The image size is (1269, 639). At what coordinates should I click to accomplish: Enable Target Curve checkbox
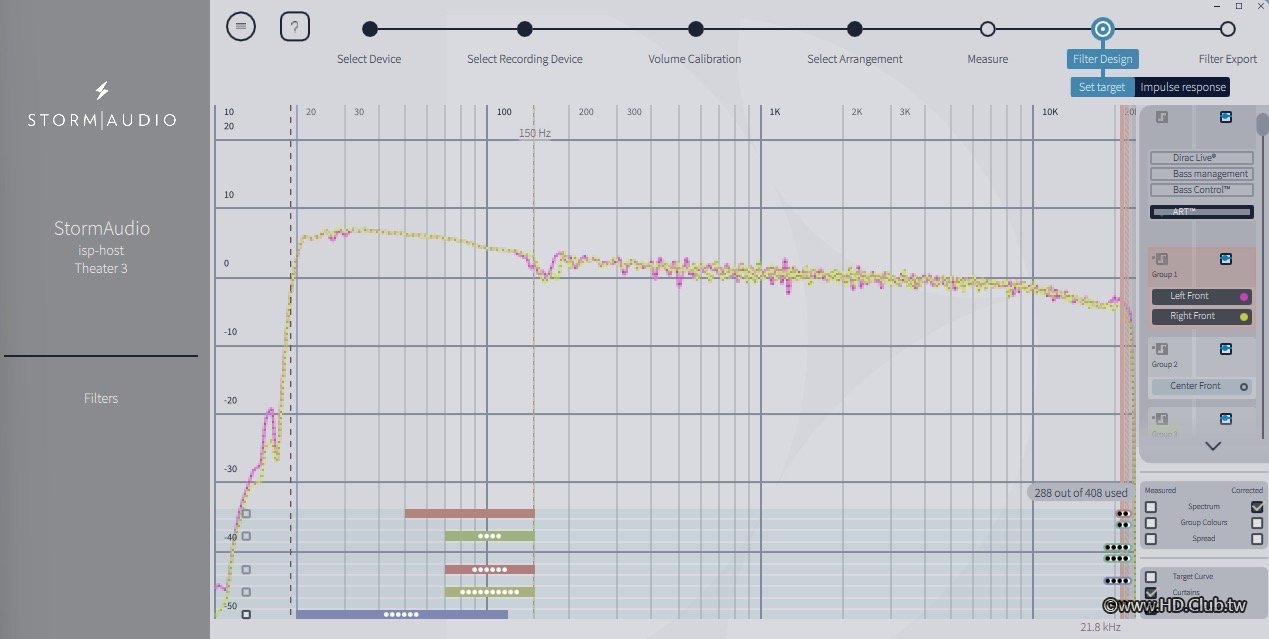1151,577
